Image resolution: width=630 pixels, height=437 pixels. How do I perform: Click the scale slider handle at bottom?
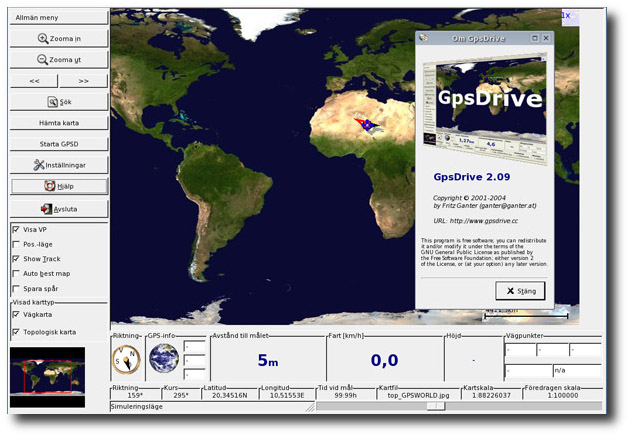pyautogui.click(x=436, y=406)
